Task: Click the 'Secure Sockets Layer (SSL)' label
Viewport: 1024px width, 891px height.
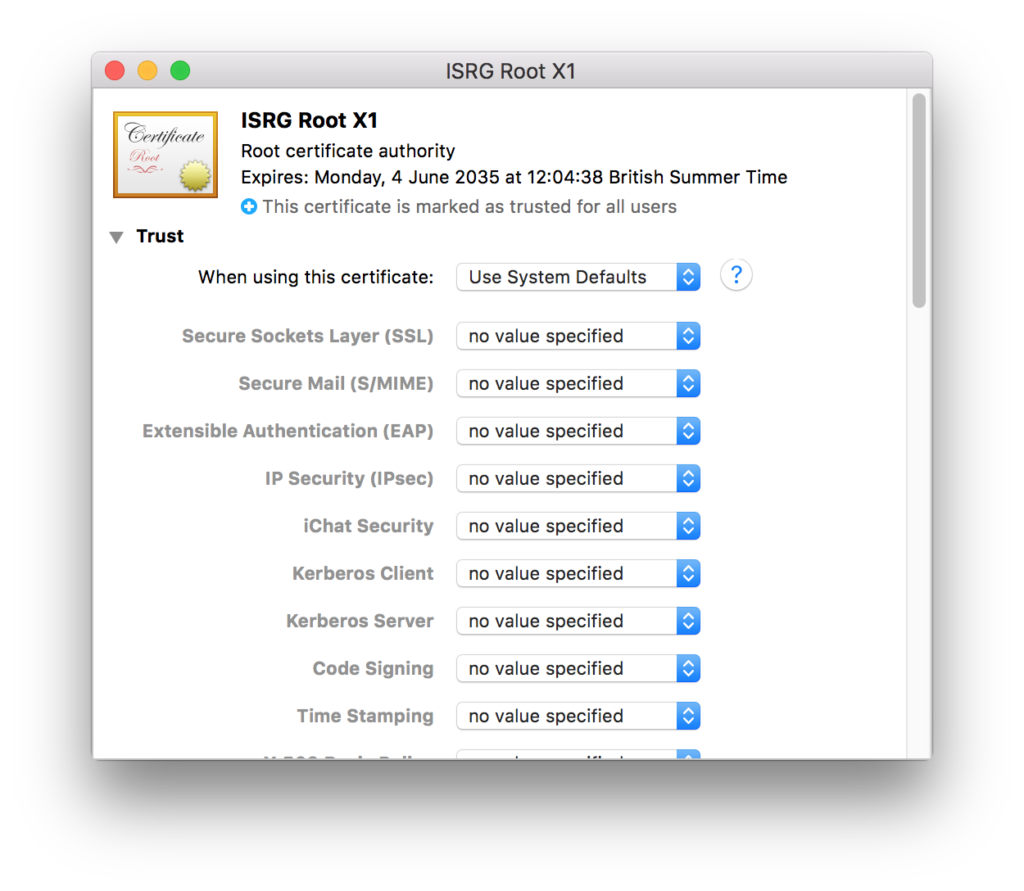Action: coord(308,336)
